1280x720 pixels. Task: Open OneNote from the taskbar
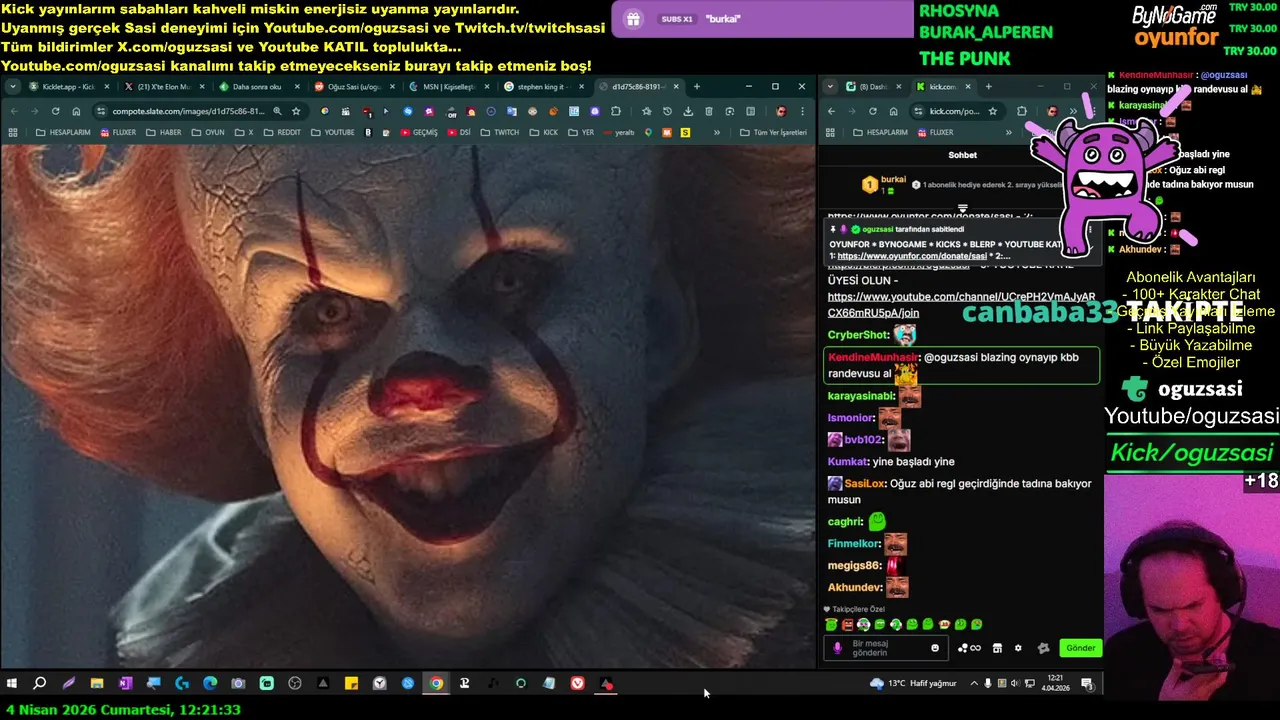(x=125, y=684)
